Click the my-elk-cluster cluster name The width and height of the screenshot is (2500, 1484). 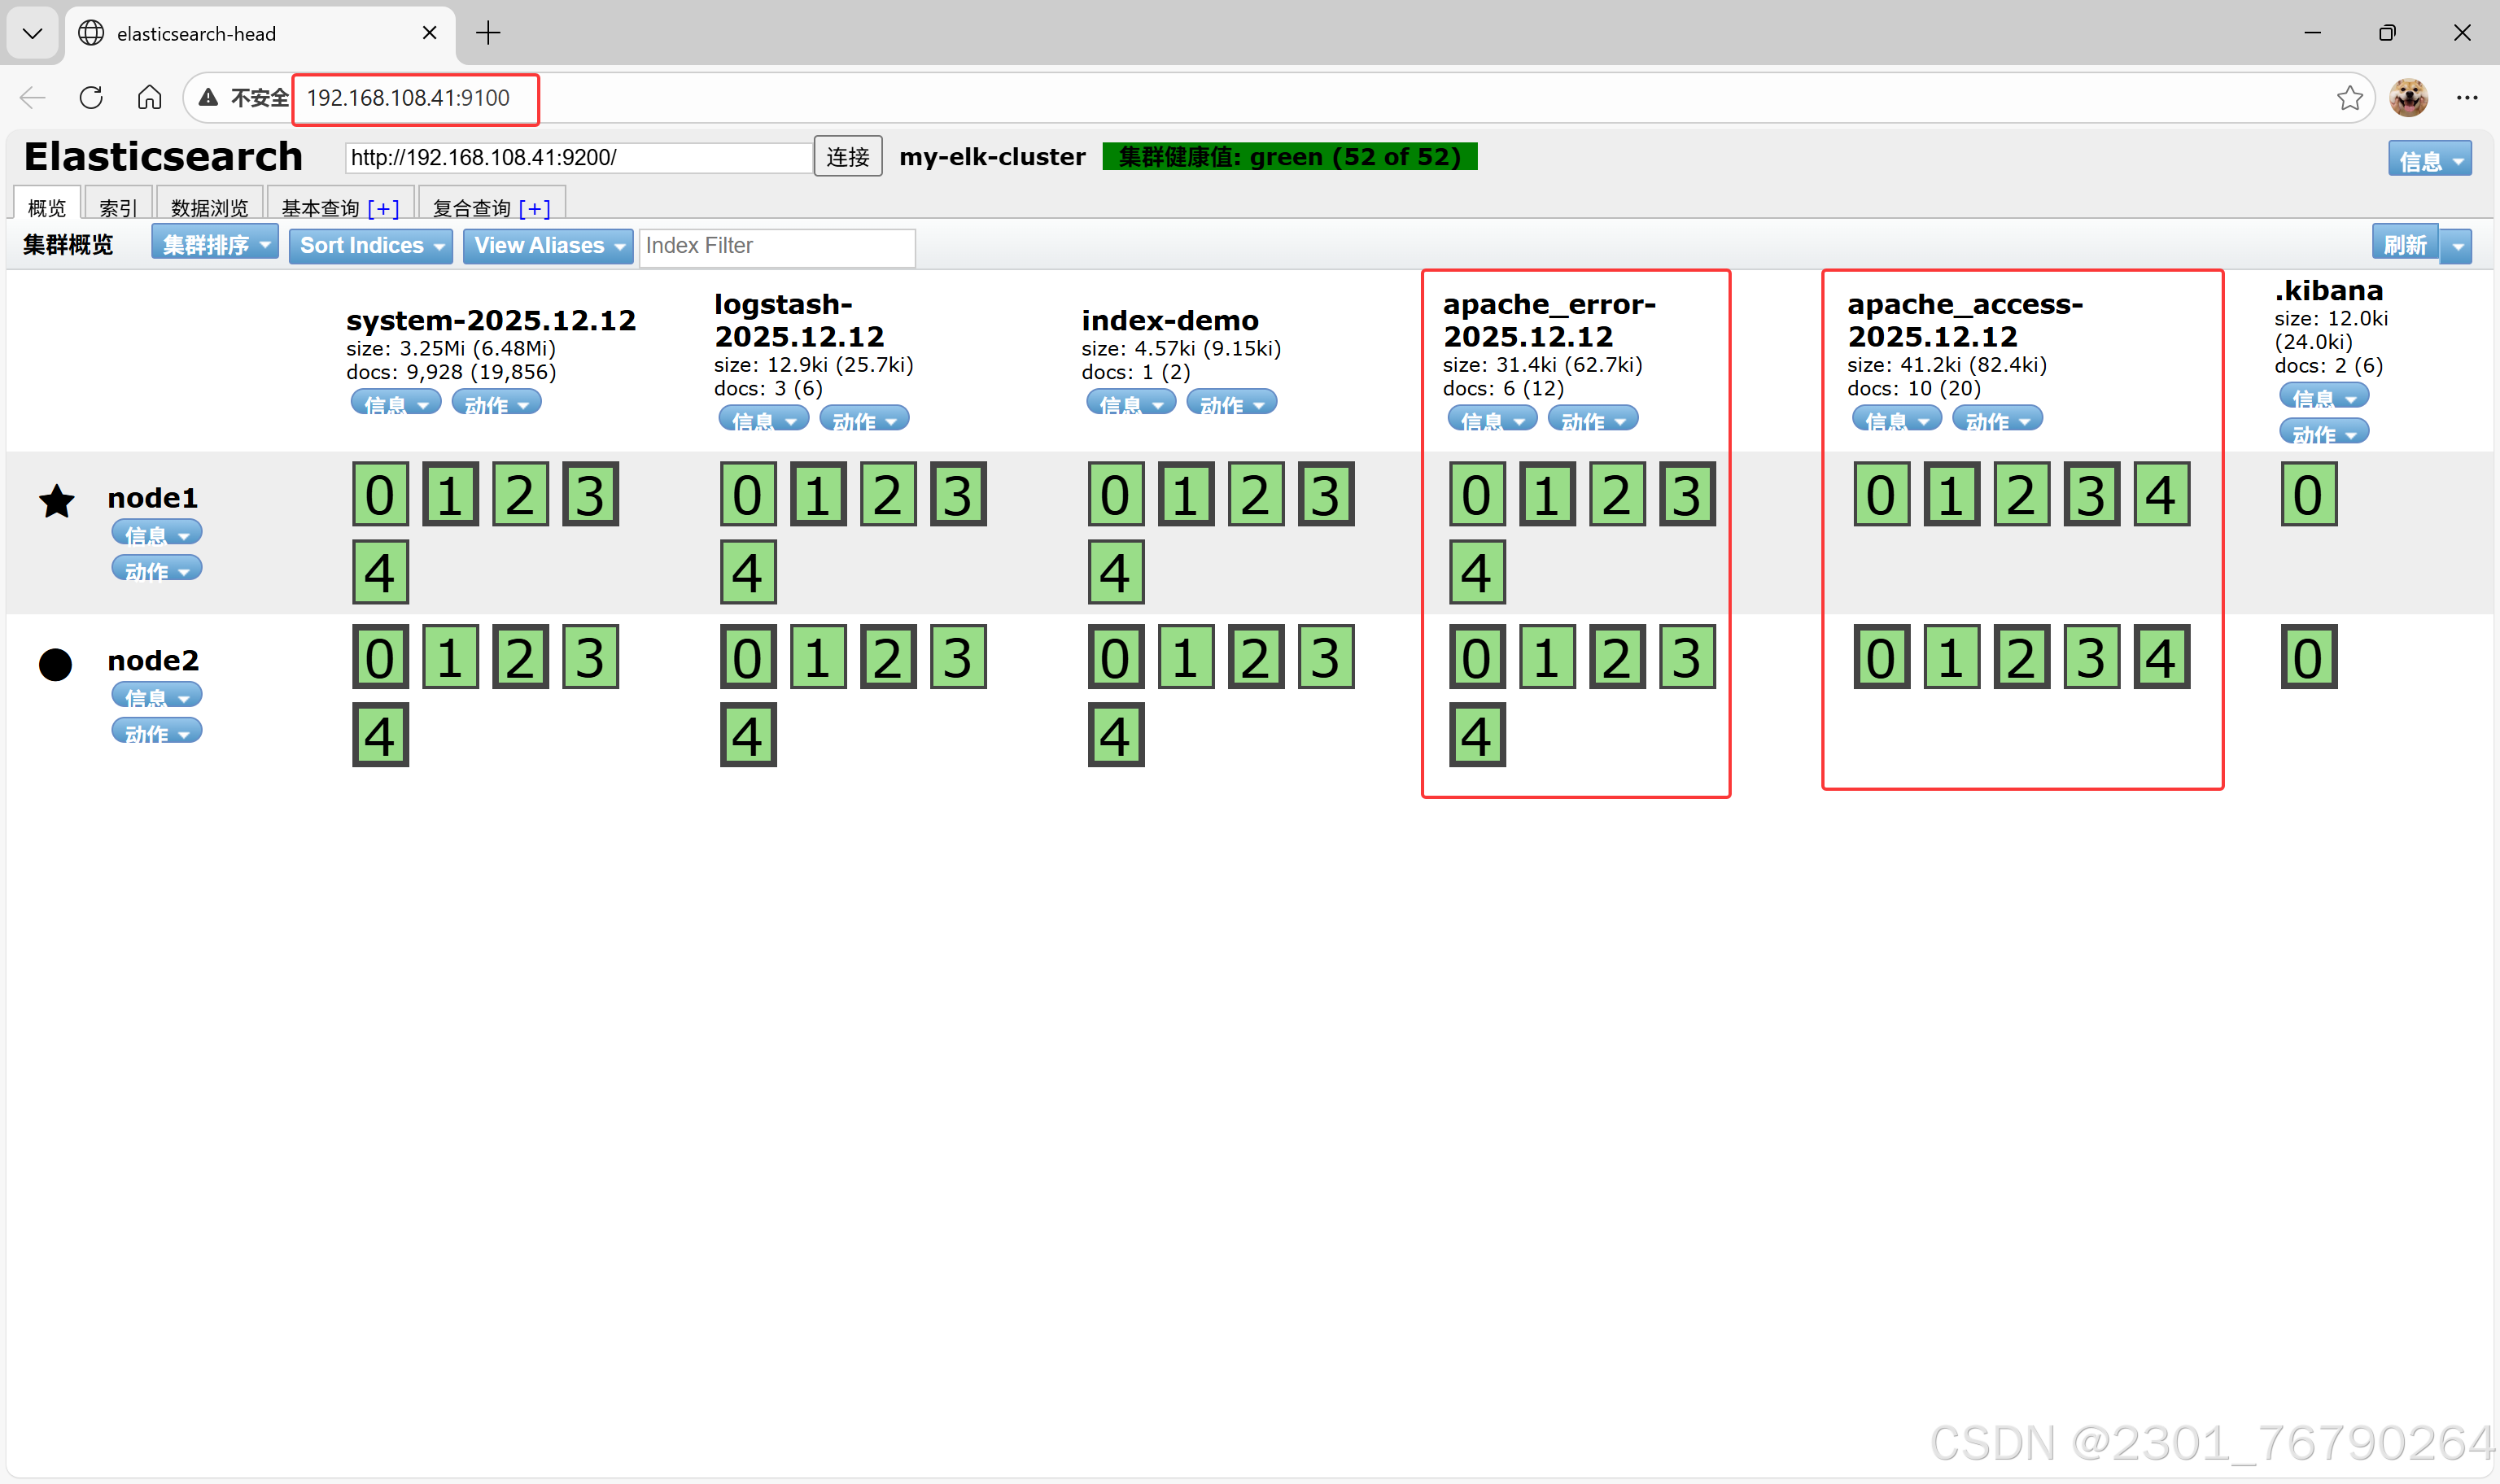click(x=992, y=157)
